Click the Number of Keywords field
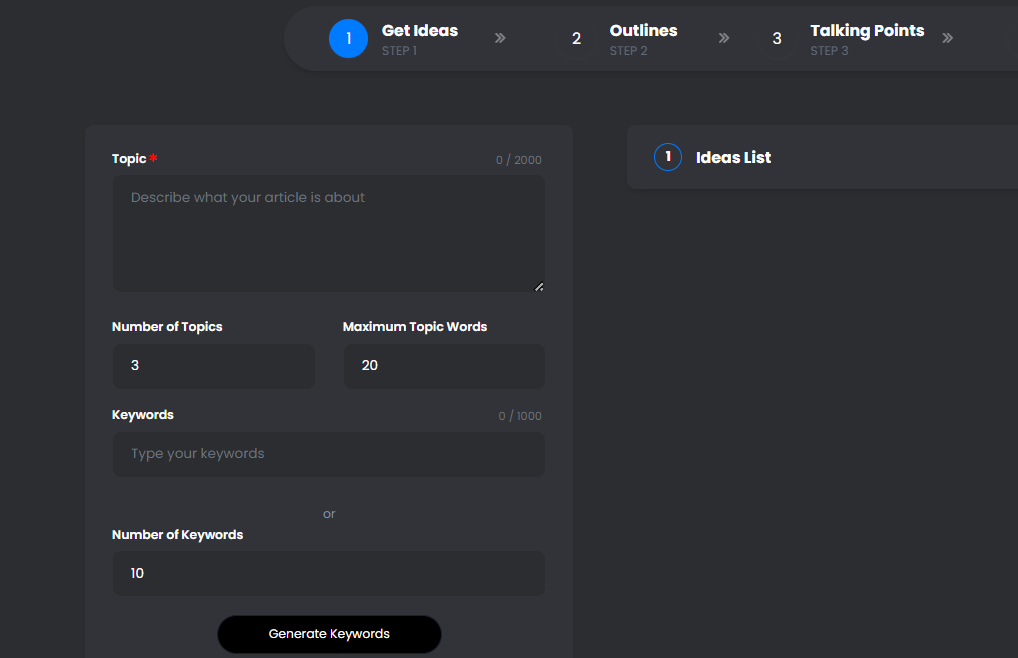Image resolution: width=1018 pixels, height=658 pixels. (328, 574)
